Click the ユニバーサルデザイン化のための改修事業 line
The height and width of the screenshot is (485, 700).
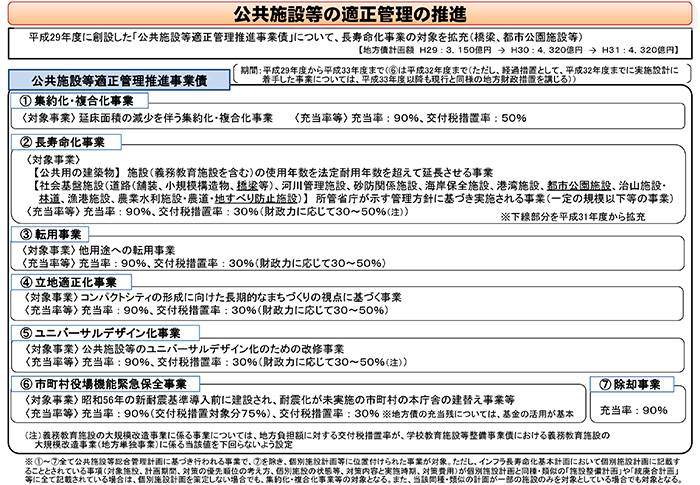pos(183,349)
